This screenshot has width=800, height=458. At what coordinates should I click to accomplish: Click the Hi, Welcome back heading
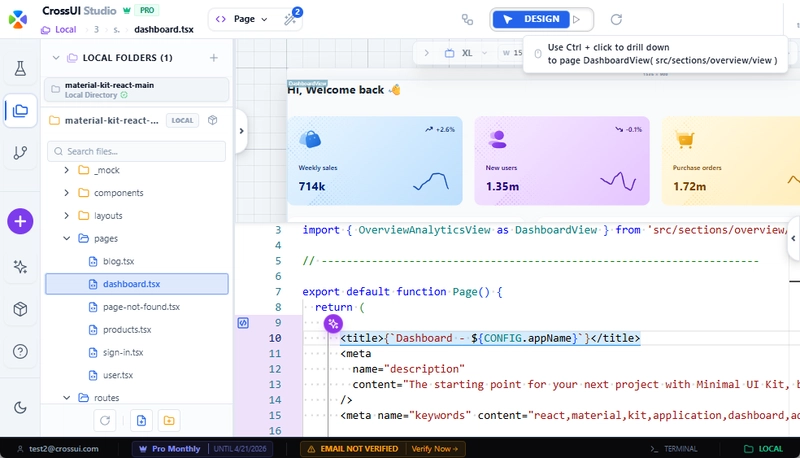[x=343, y=90]
